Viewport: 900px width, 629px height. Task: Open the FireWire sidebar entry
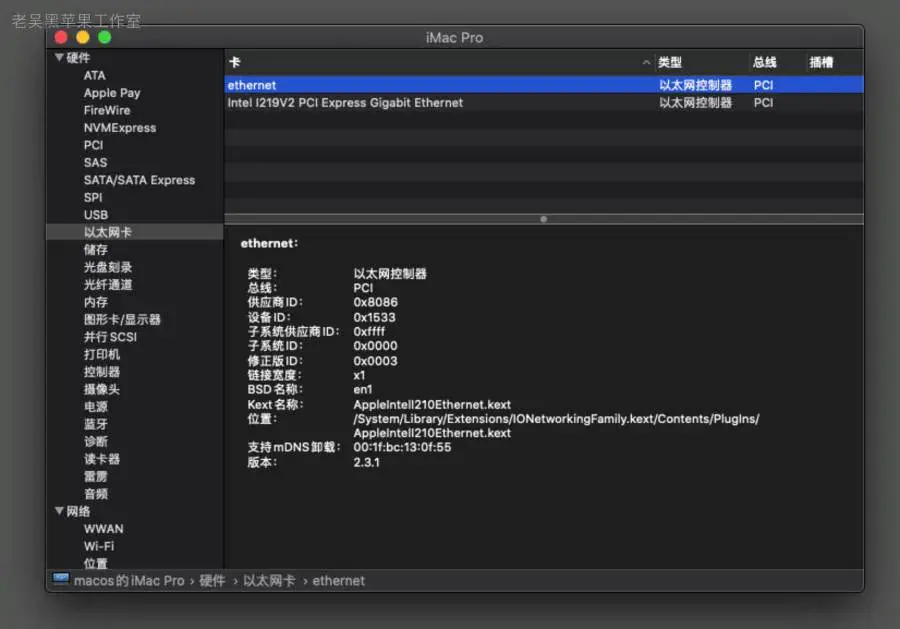tap(107, 110)
